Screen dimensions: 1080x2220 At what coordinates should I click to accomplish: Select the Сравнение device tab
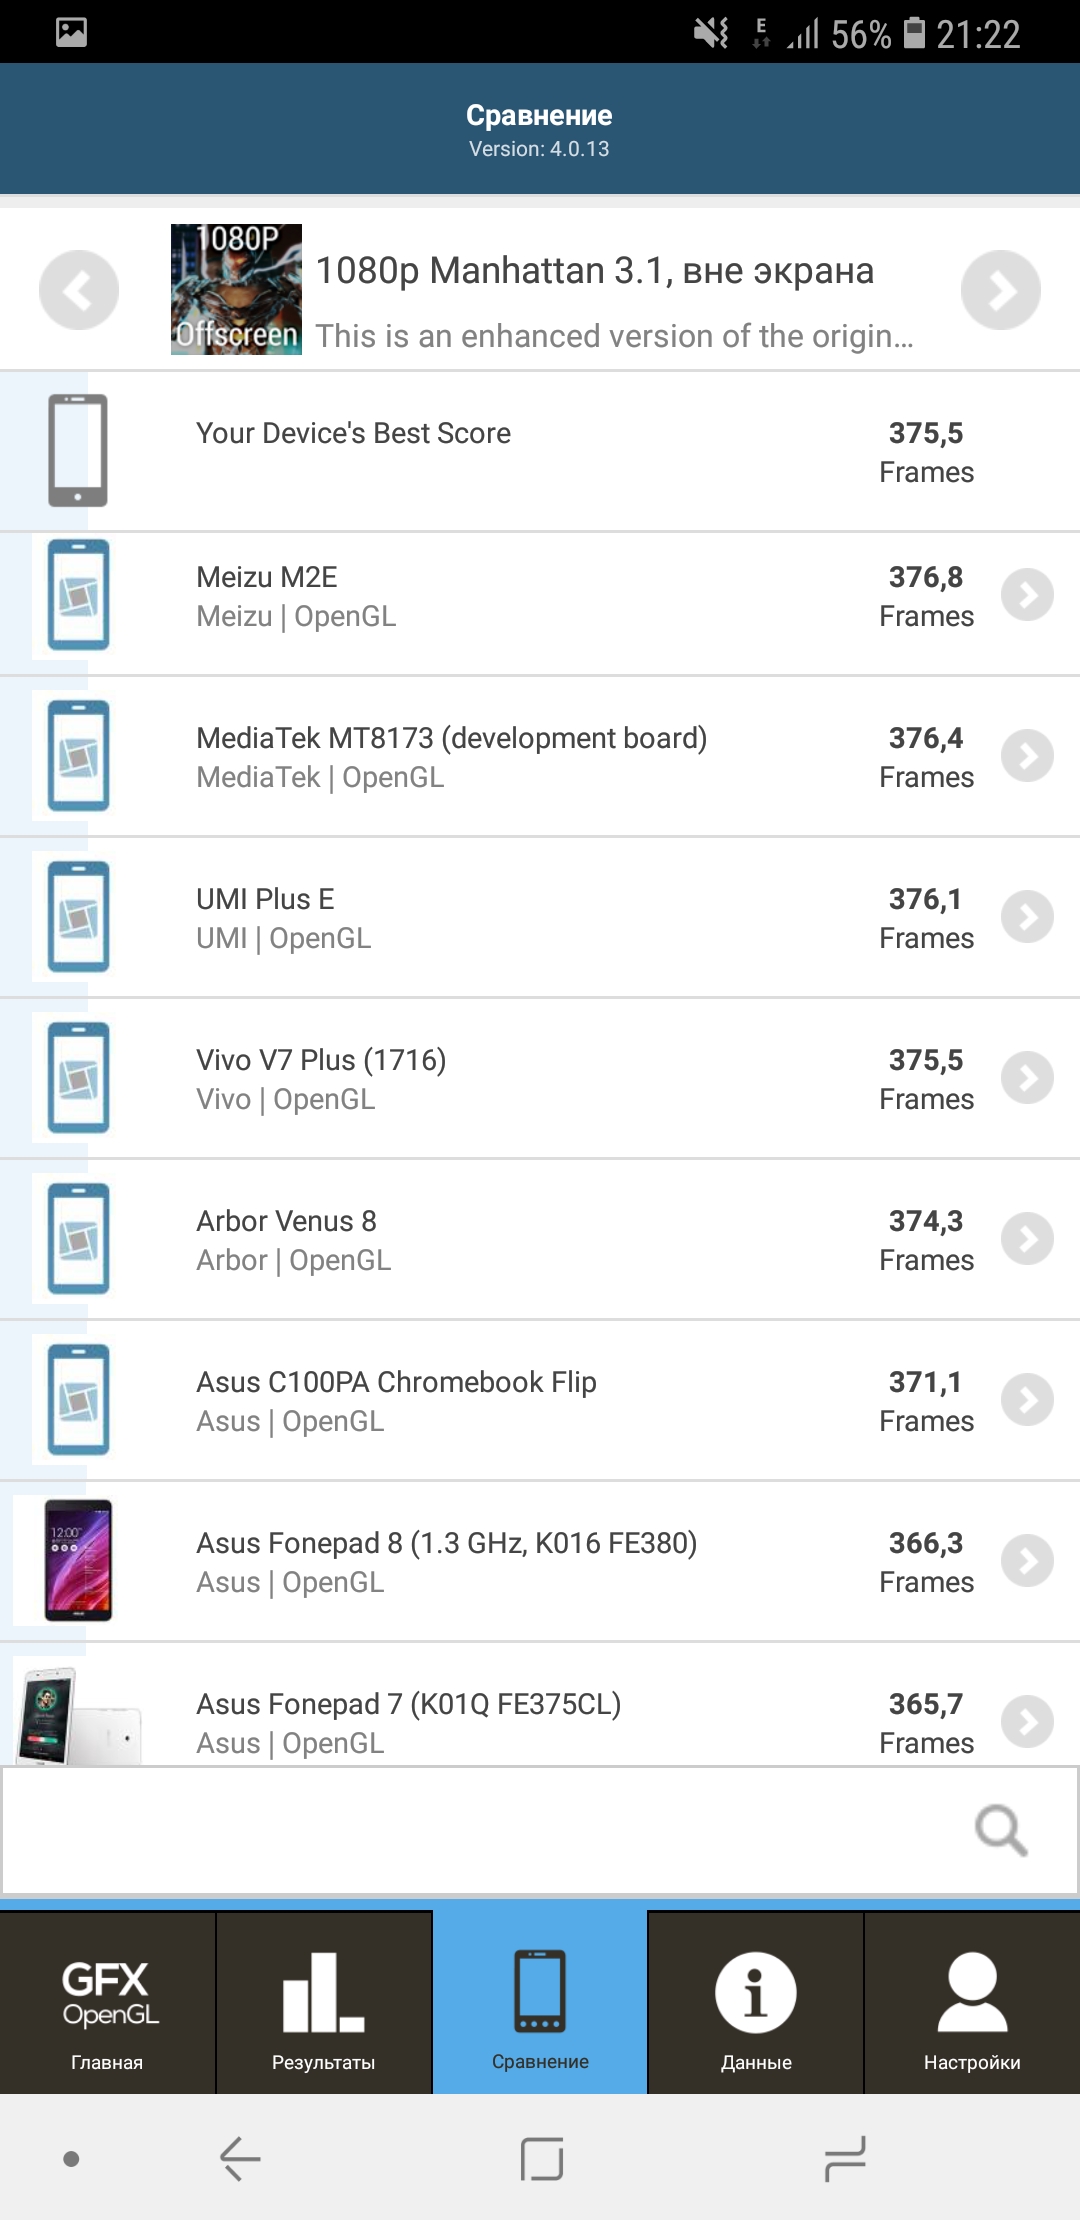click(x=540, y=2003)
